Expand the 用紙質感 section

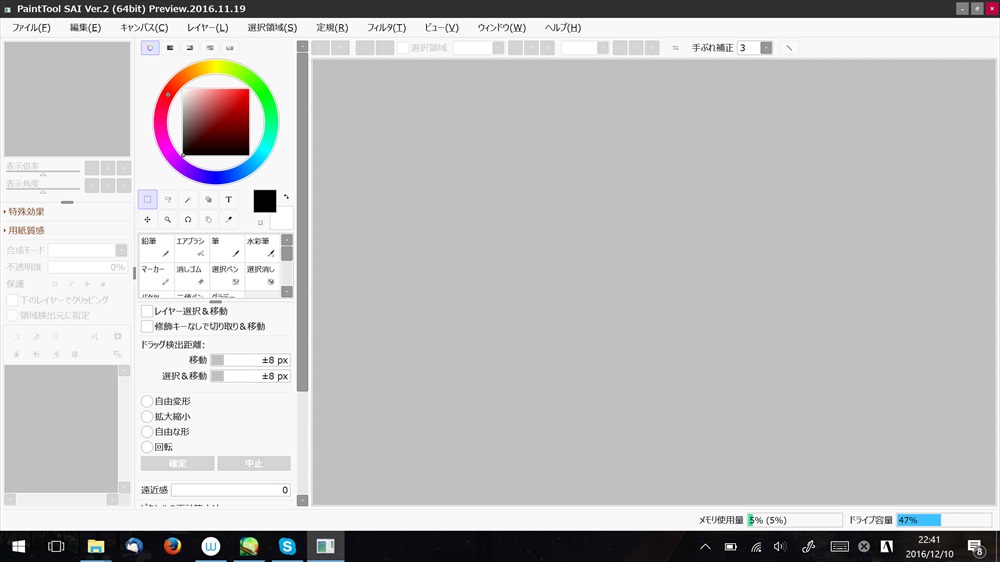click(25, 230)
